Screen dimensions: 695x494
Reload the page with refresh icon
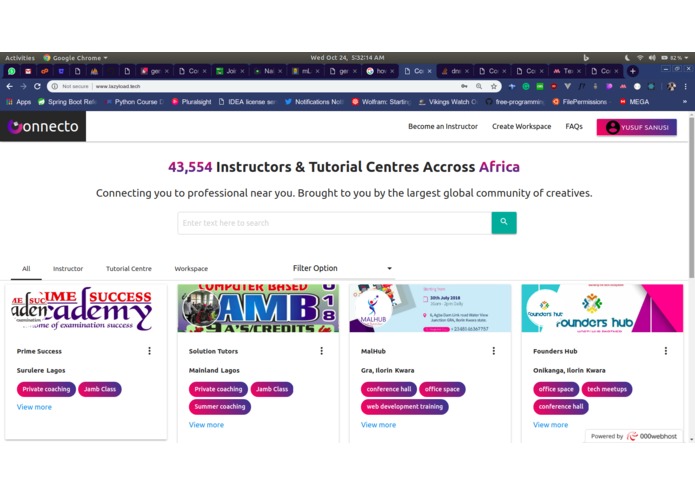tap(37, 86)
